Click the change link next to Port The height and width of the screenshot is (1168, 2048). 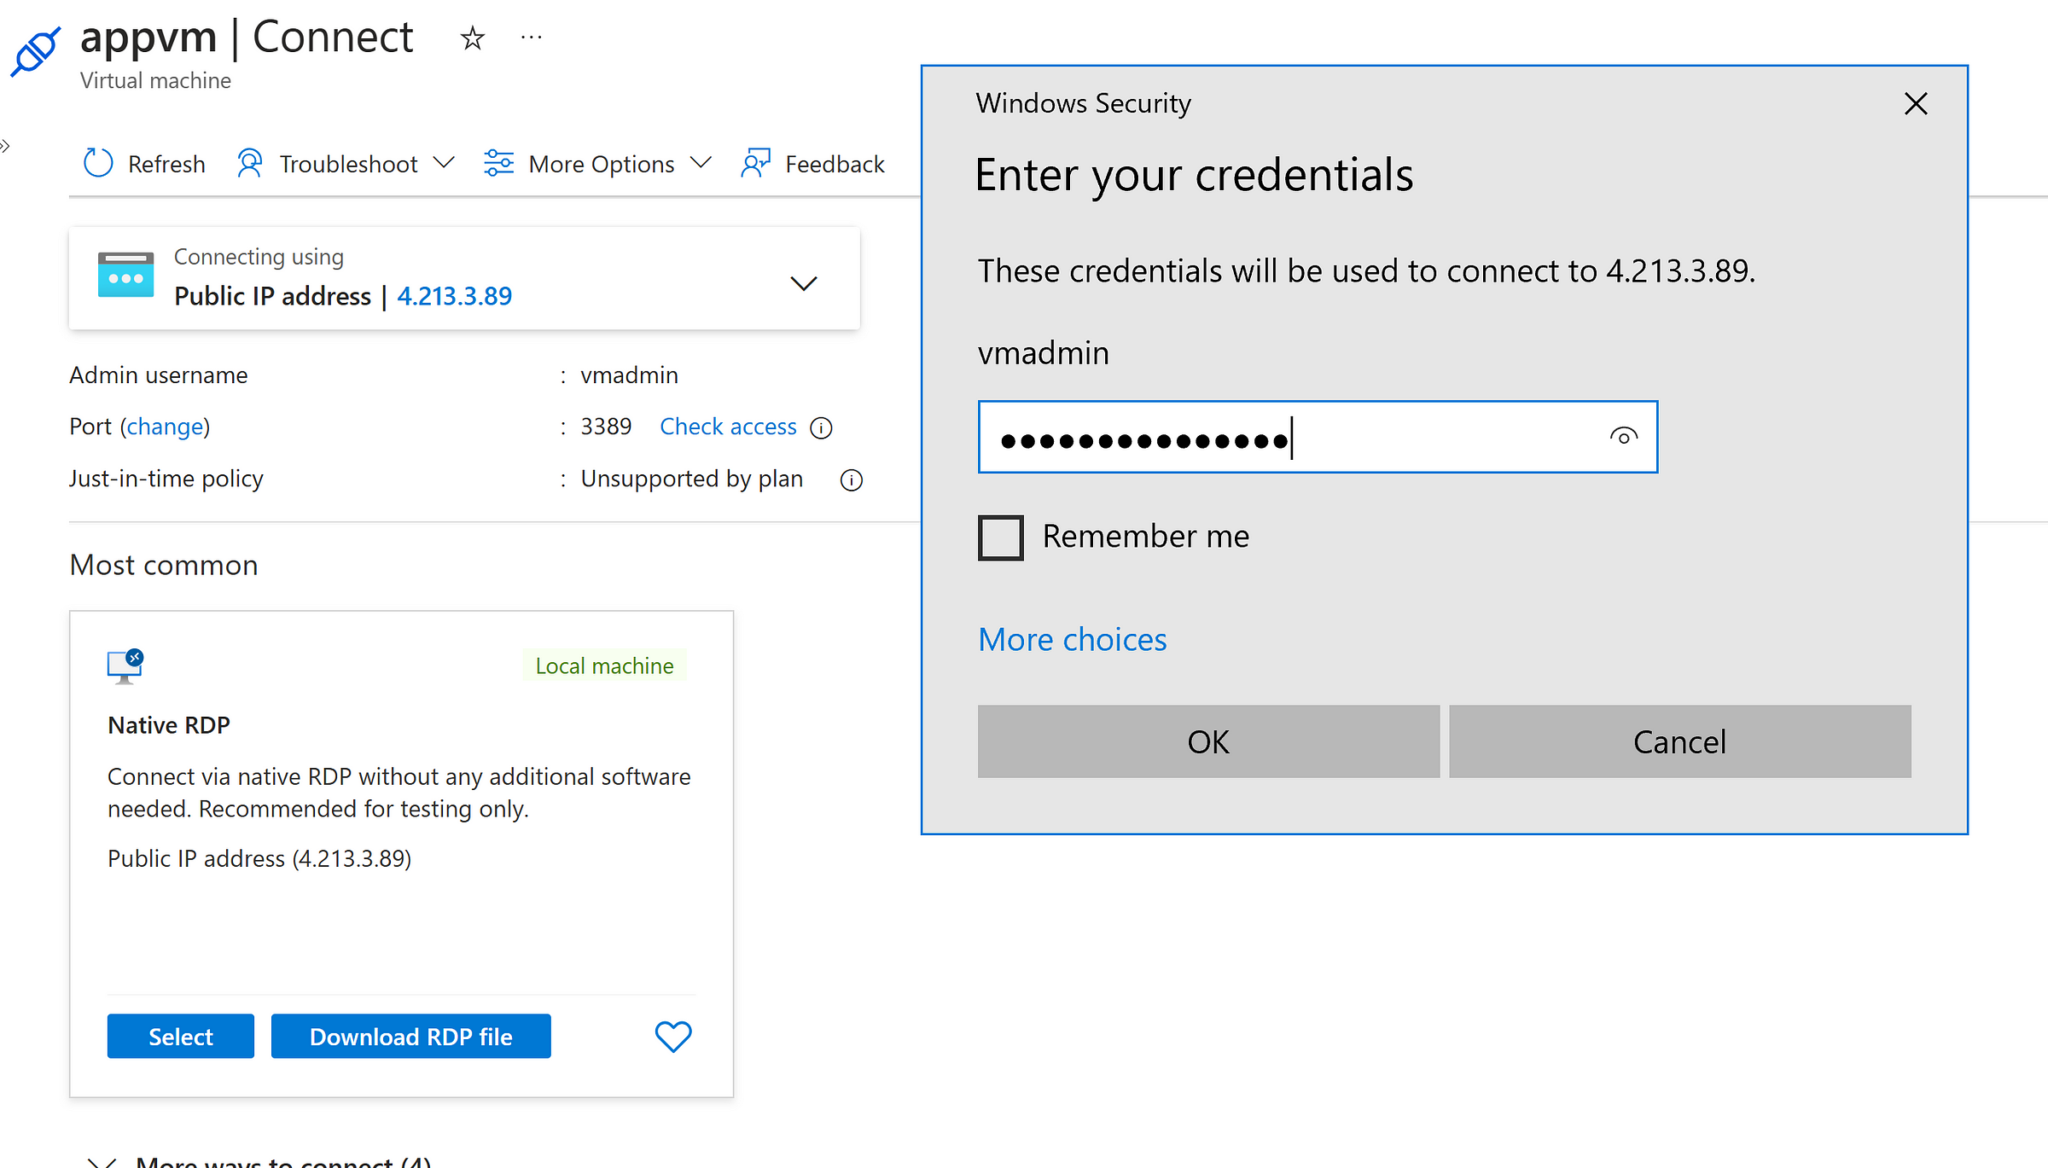pyautogui.click(x=166, y=427)
